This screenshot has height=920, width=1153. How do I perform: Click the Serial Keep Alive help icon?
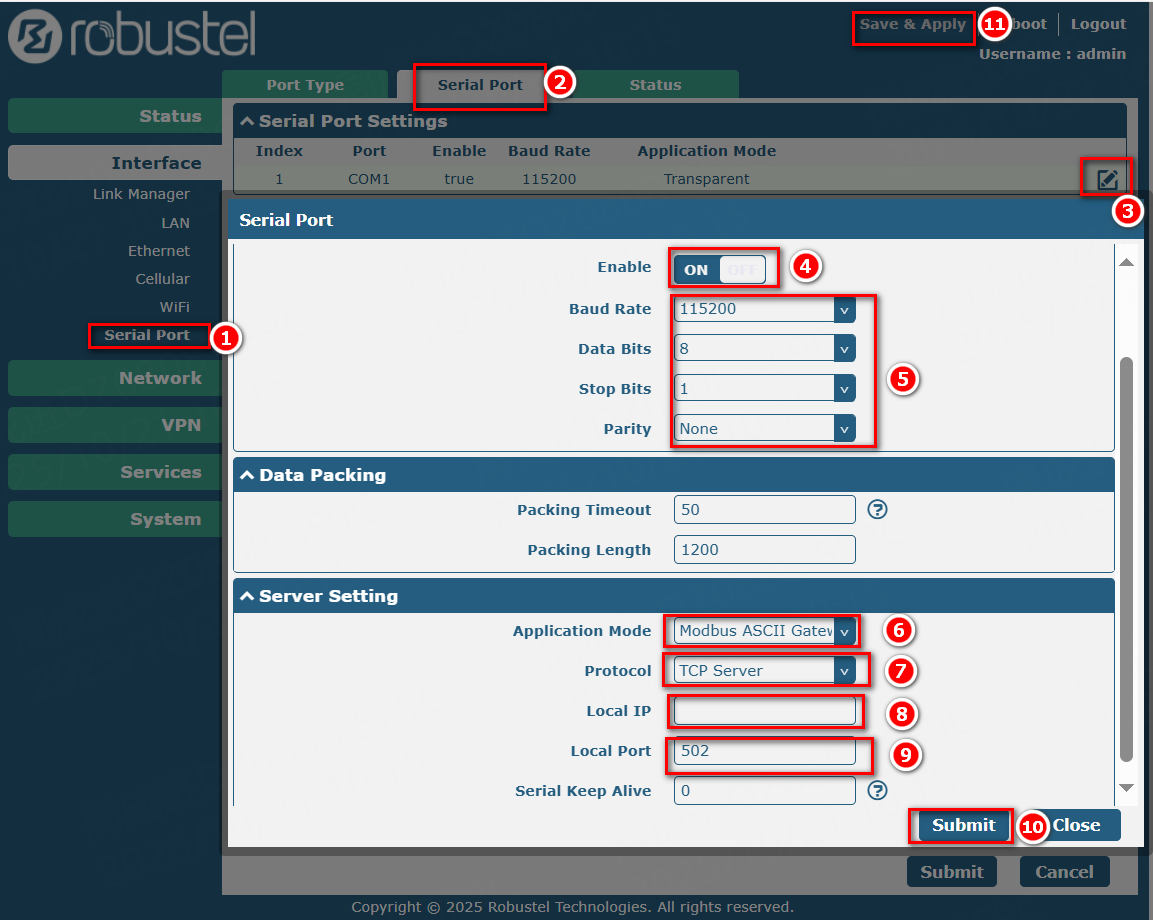coord(877,791)
